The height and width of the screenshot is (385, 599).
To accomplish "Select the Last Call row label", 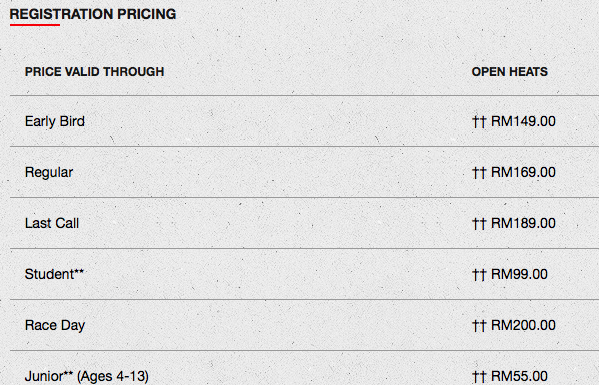I will [x=52, y=223].
